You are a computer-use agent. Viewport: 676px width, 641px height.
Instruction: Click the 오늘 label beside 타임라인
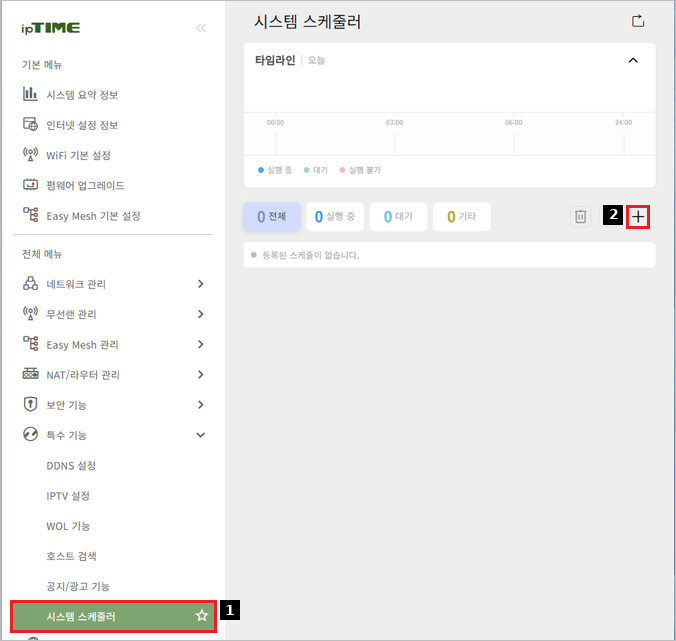[x=316, y=60]
